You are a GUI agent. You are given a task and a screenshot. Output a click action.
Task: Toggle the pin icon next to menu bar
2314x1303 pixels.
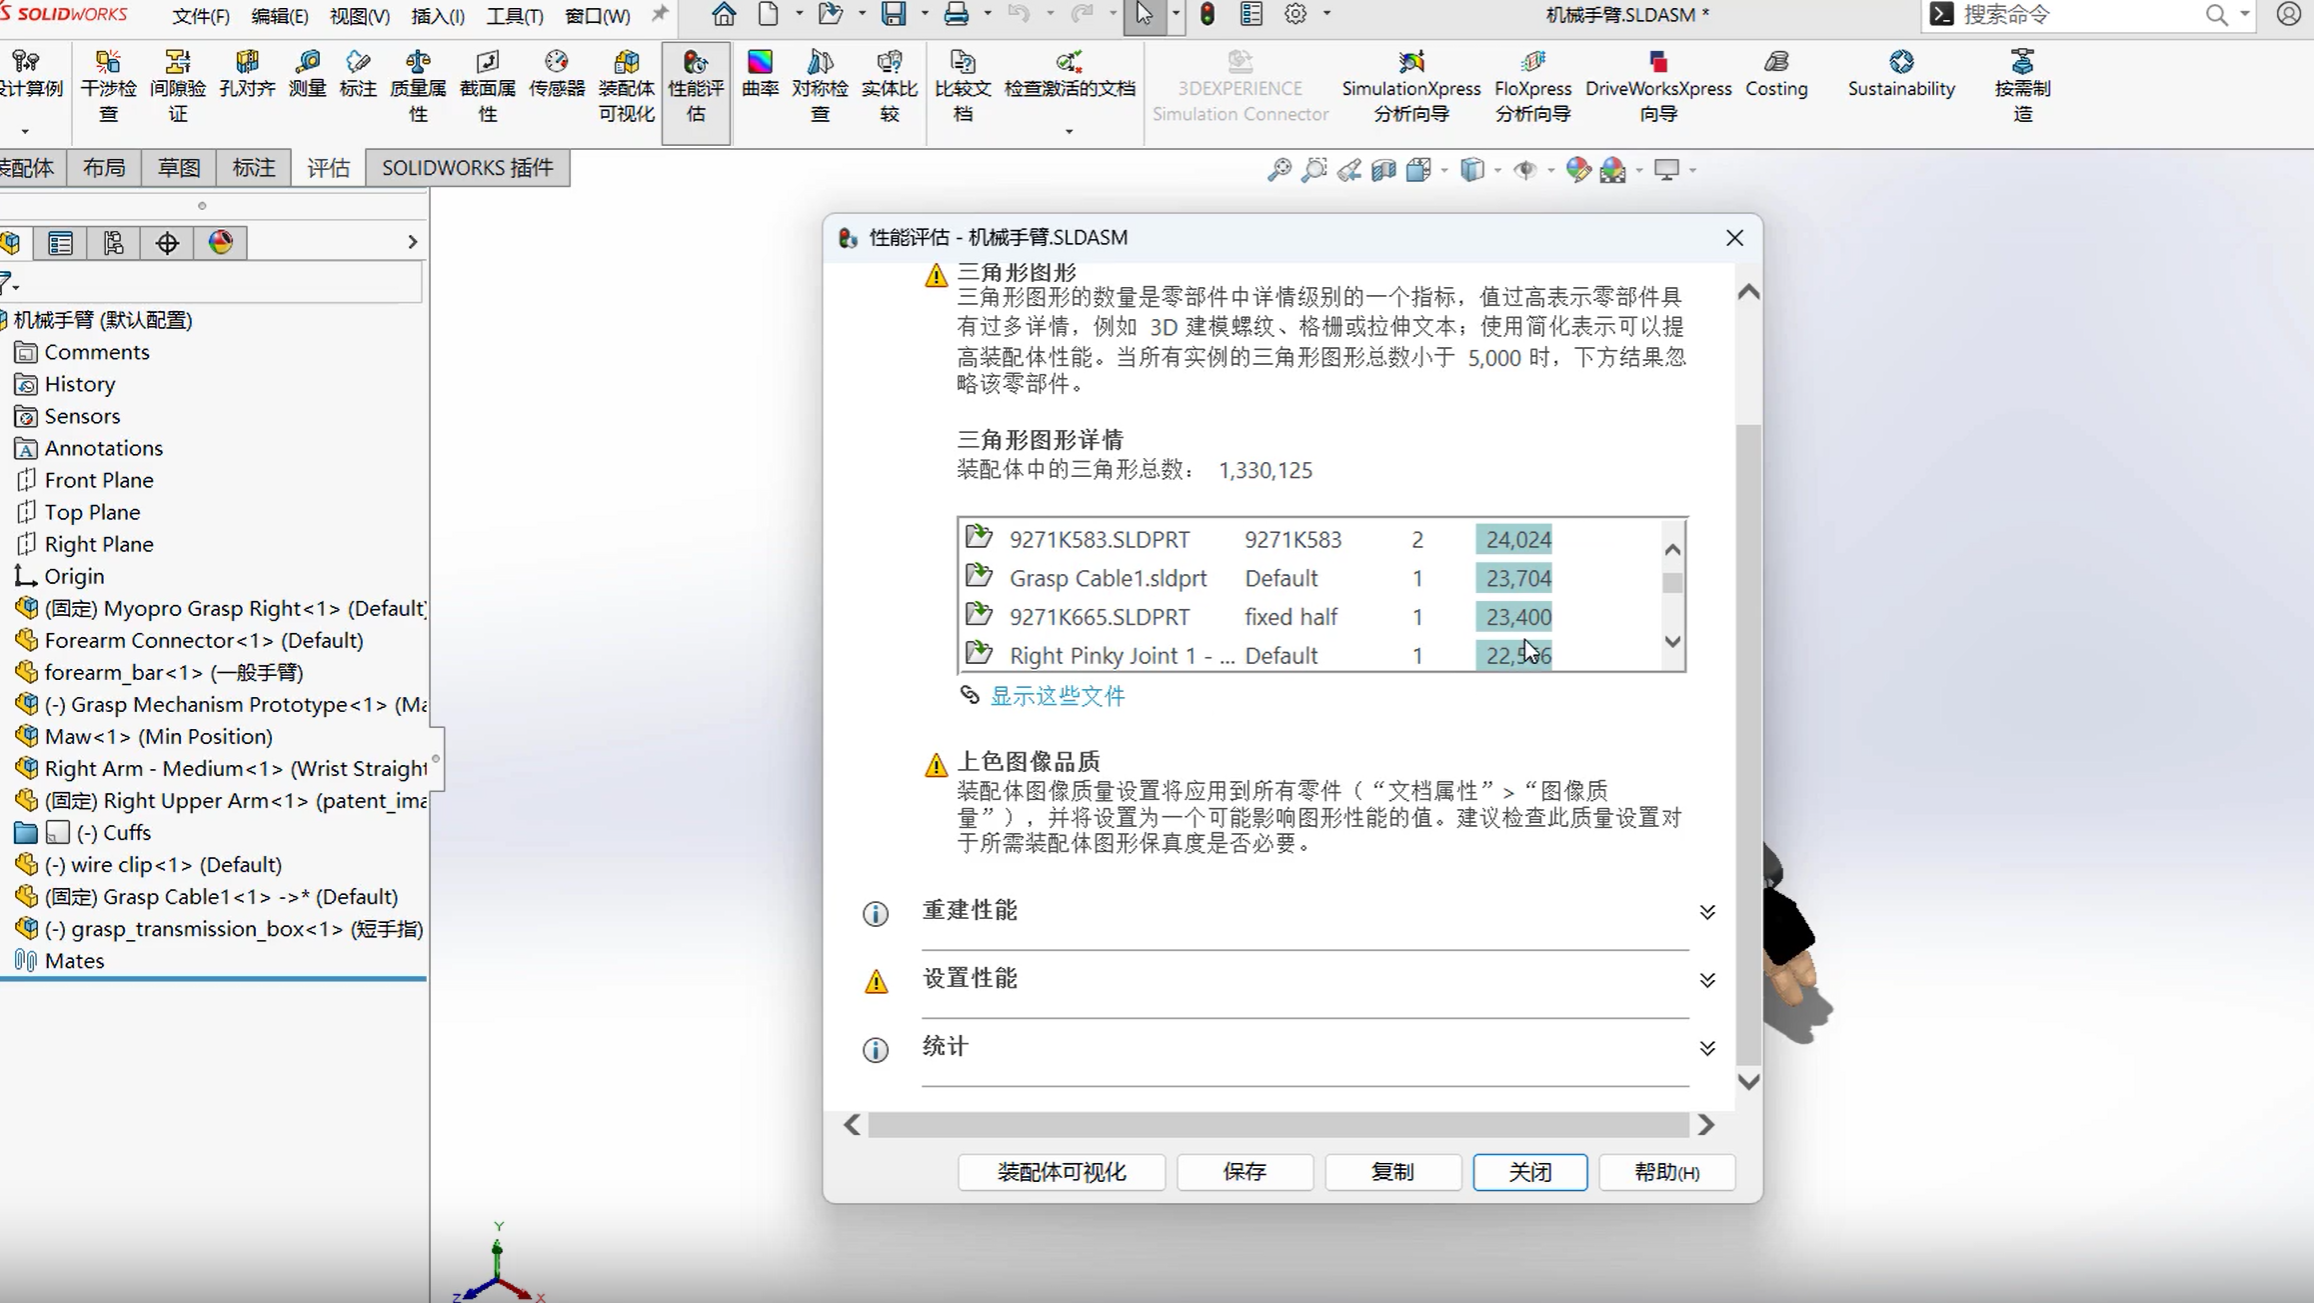(x=660, y=14)
